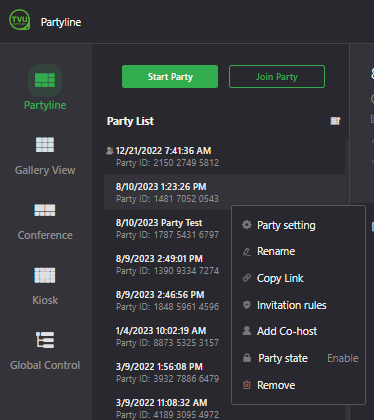The width and height of the screenshot is (374, 420).
Task: Open the Partyline sidebar section
Action: pyautogui.click(x=45, y=88)
